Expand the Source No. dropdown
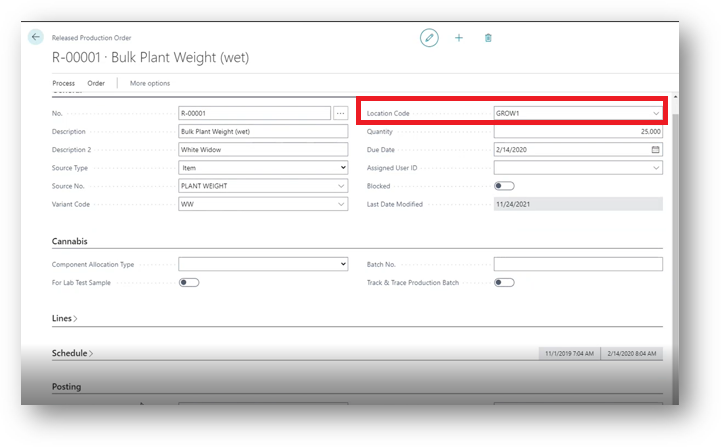The width and height of the screenshot is (721, 447). click(x=341, y=186)
